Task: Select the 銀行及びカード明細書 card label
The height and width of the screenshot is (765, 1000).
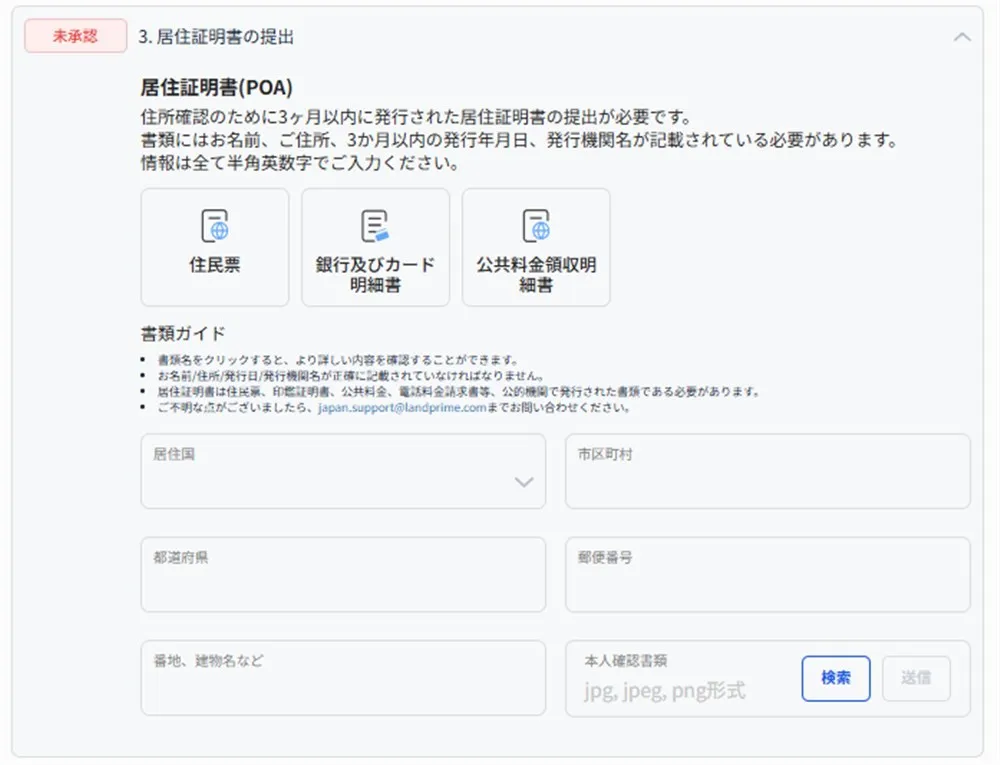Action: [376, 275]
